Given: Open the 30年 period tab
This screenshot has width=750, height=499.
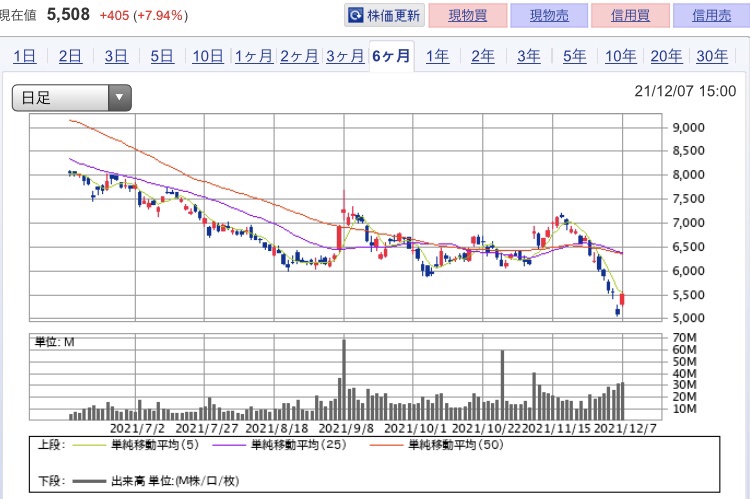Looking at the screenshot, I should click(x=711, y=56).
